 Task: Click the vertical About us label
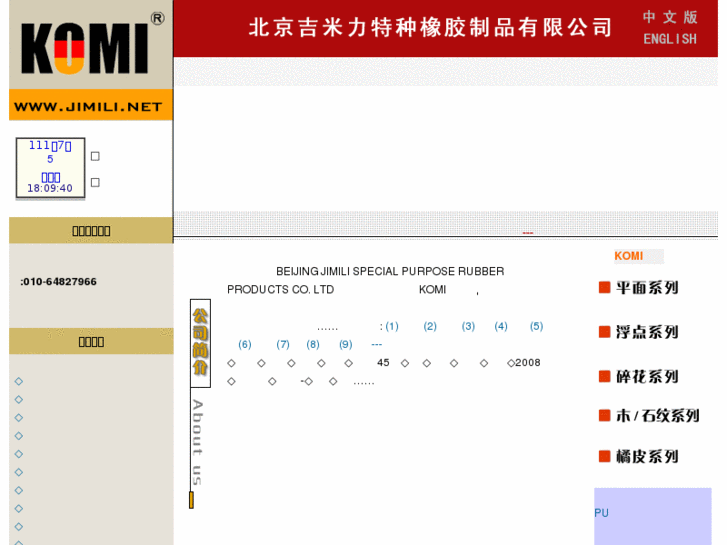[198, 442]
